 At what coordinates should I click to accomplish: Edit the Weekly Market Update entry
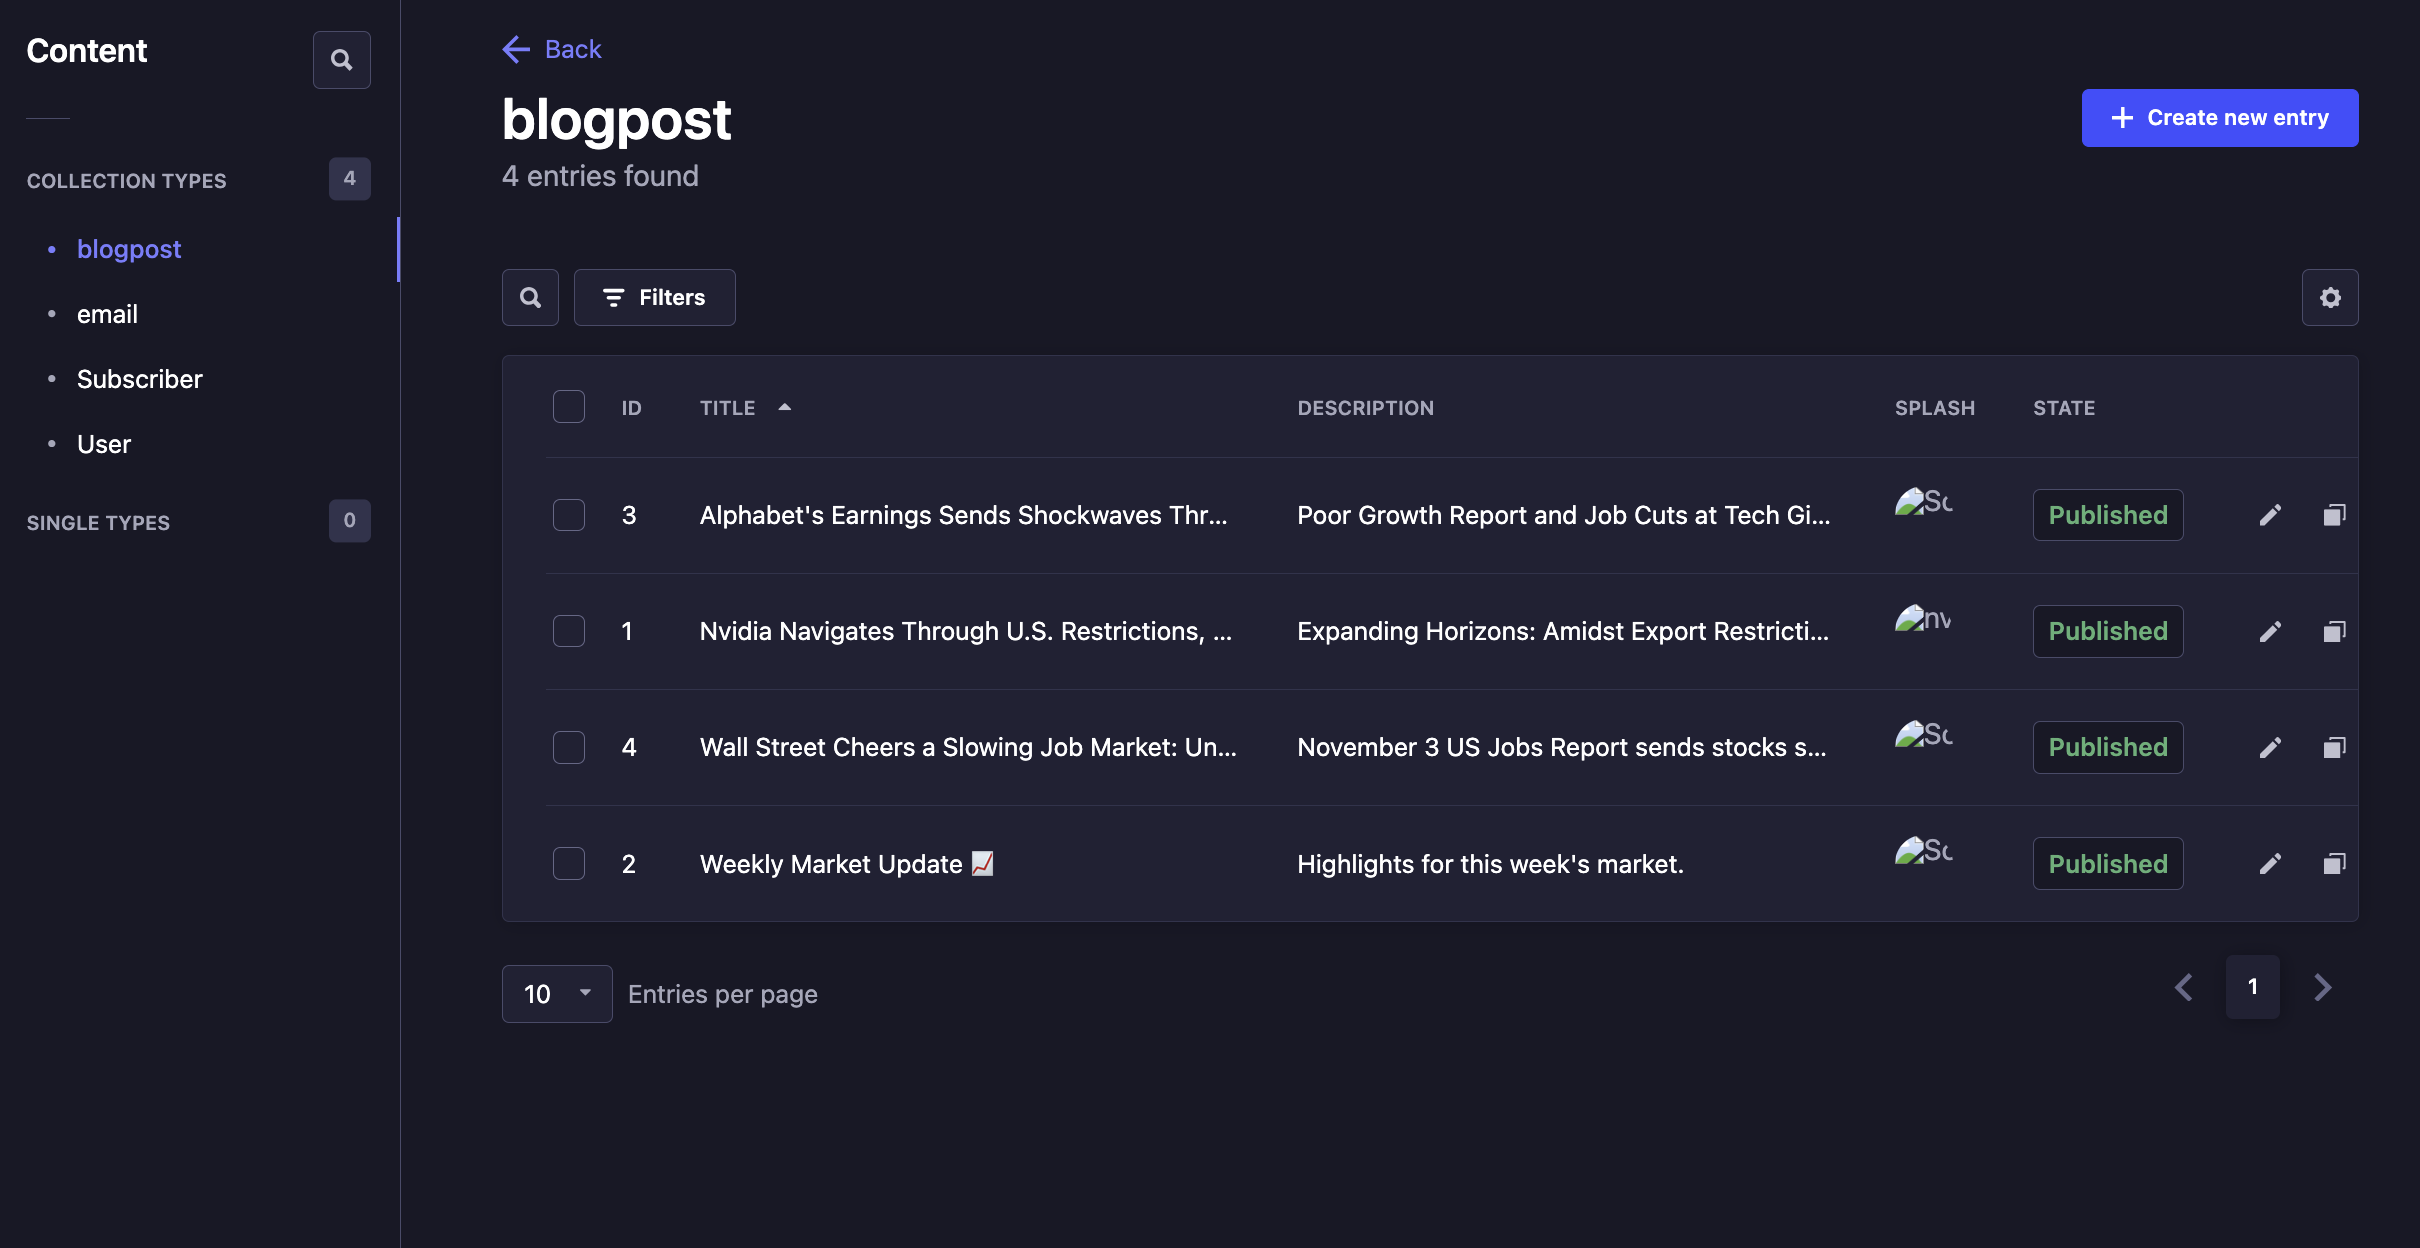2270,863
